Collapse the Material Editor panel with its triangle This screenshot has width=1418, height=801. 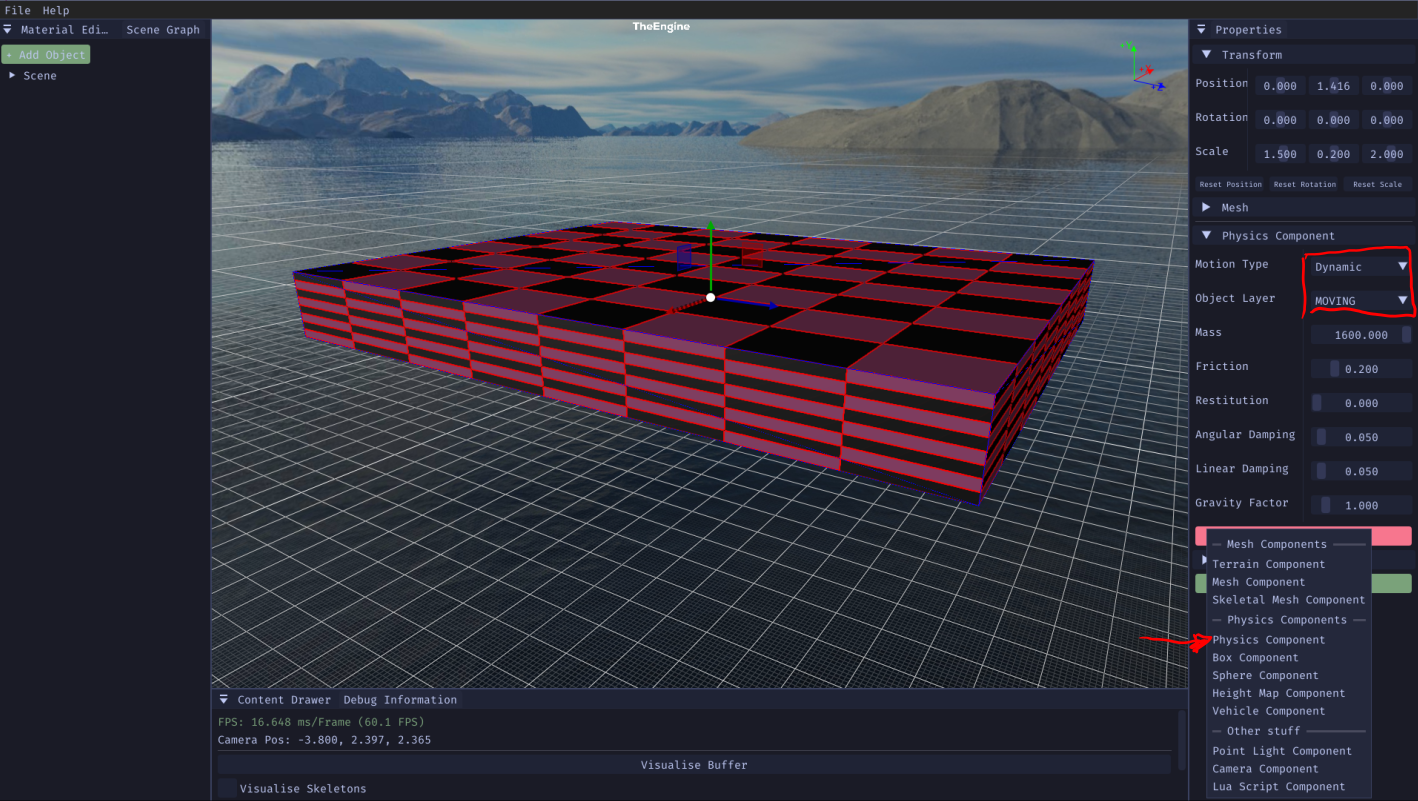(8, 30)
